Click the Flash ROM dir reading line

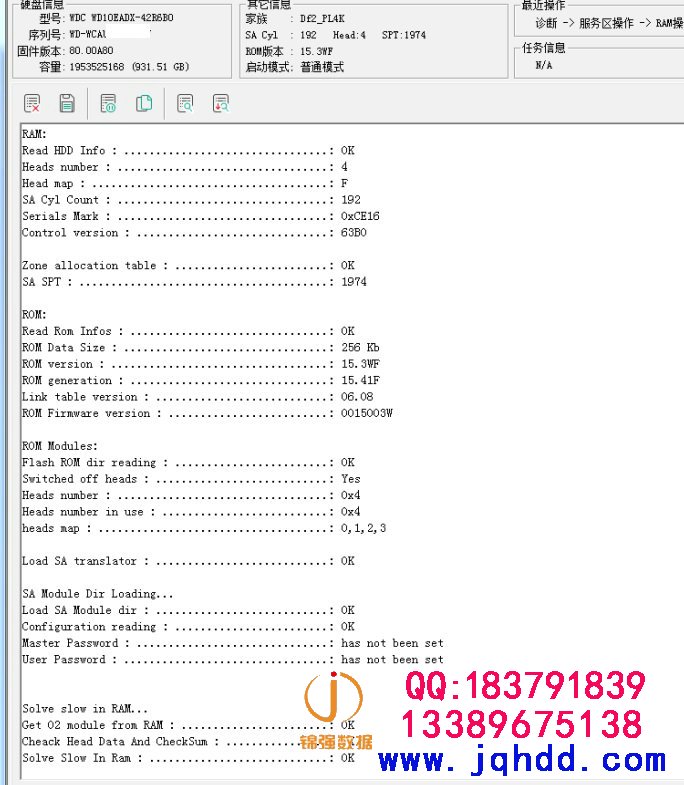[188, 463]
